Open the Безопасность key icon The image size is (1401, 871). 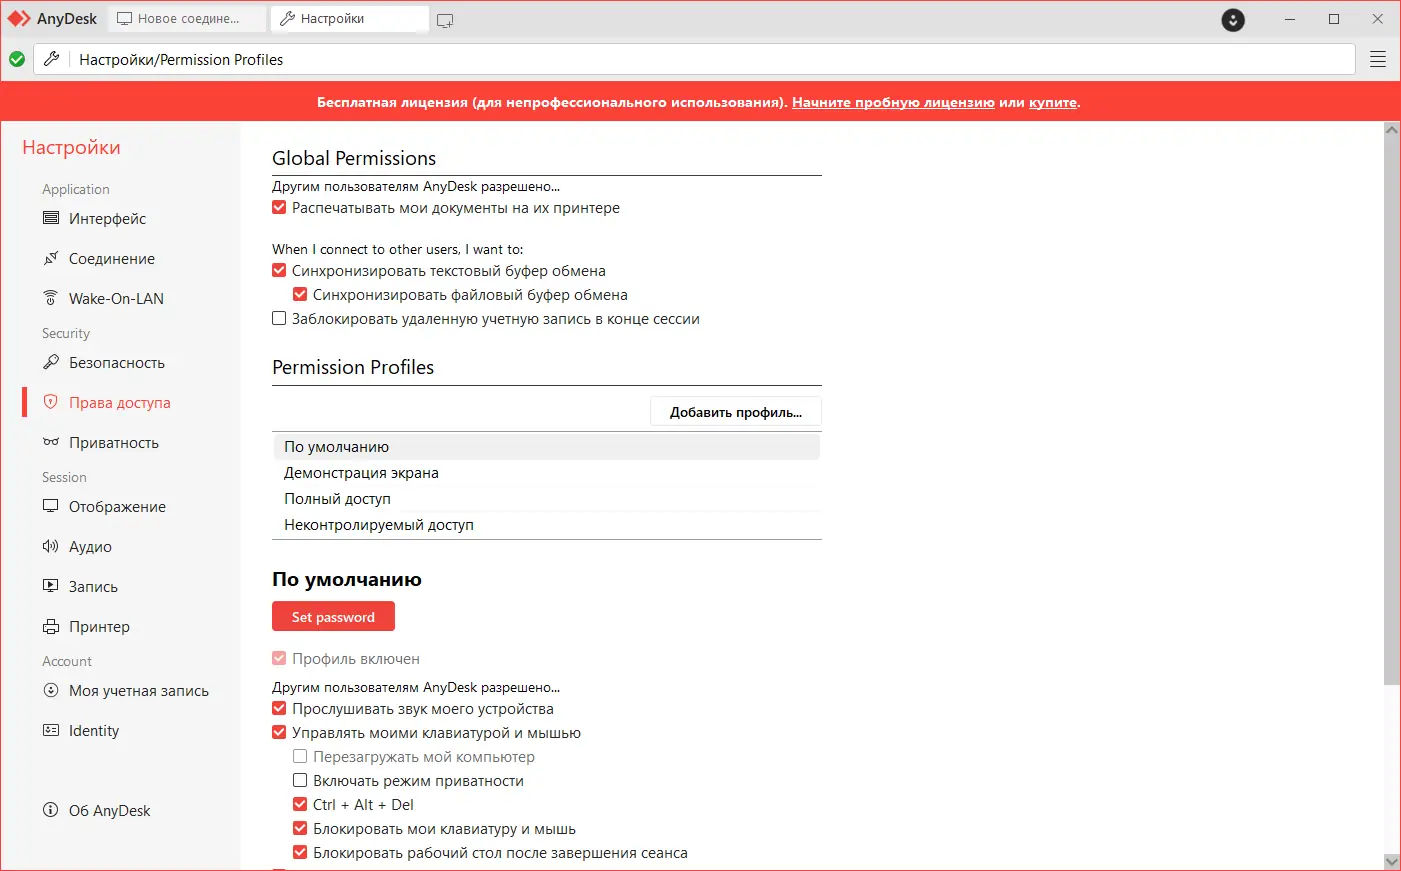[x=51, y=362]
